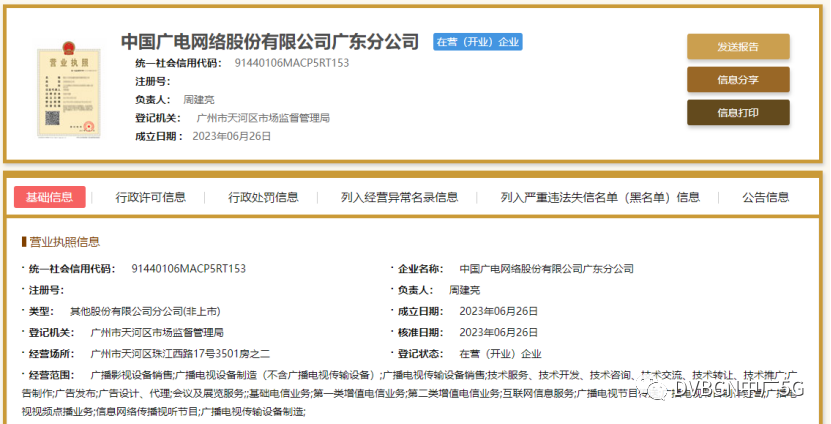Click the 在营（开业）企业 status badge
This screenshot has height=424, width=831.
(x=478, y=42)
